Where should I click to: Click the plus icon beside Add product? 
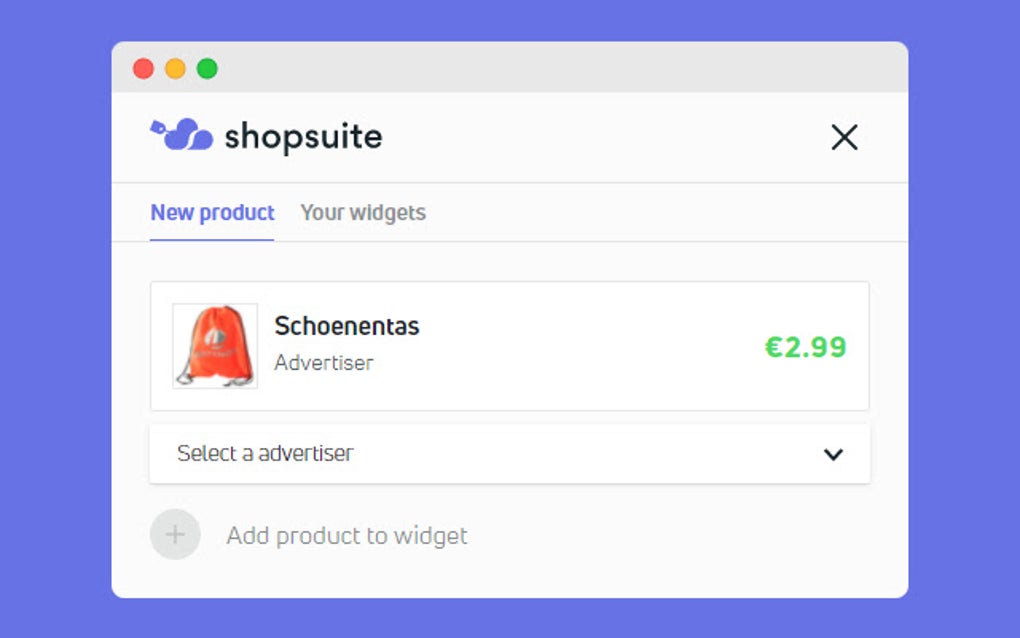(174, 535)
